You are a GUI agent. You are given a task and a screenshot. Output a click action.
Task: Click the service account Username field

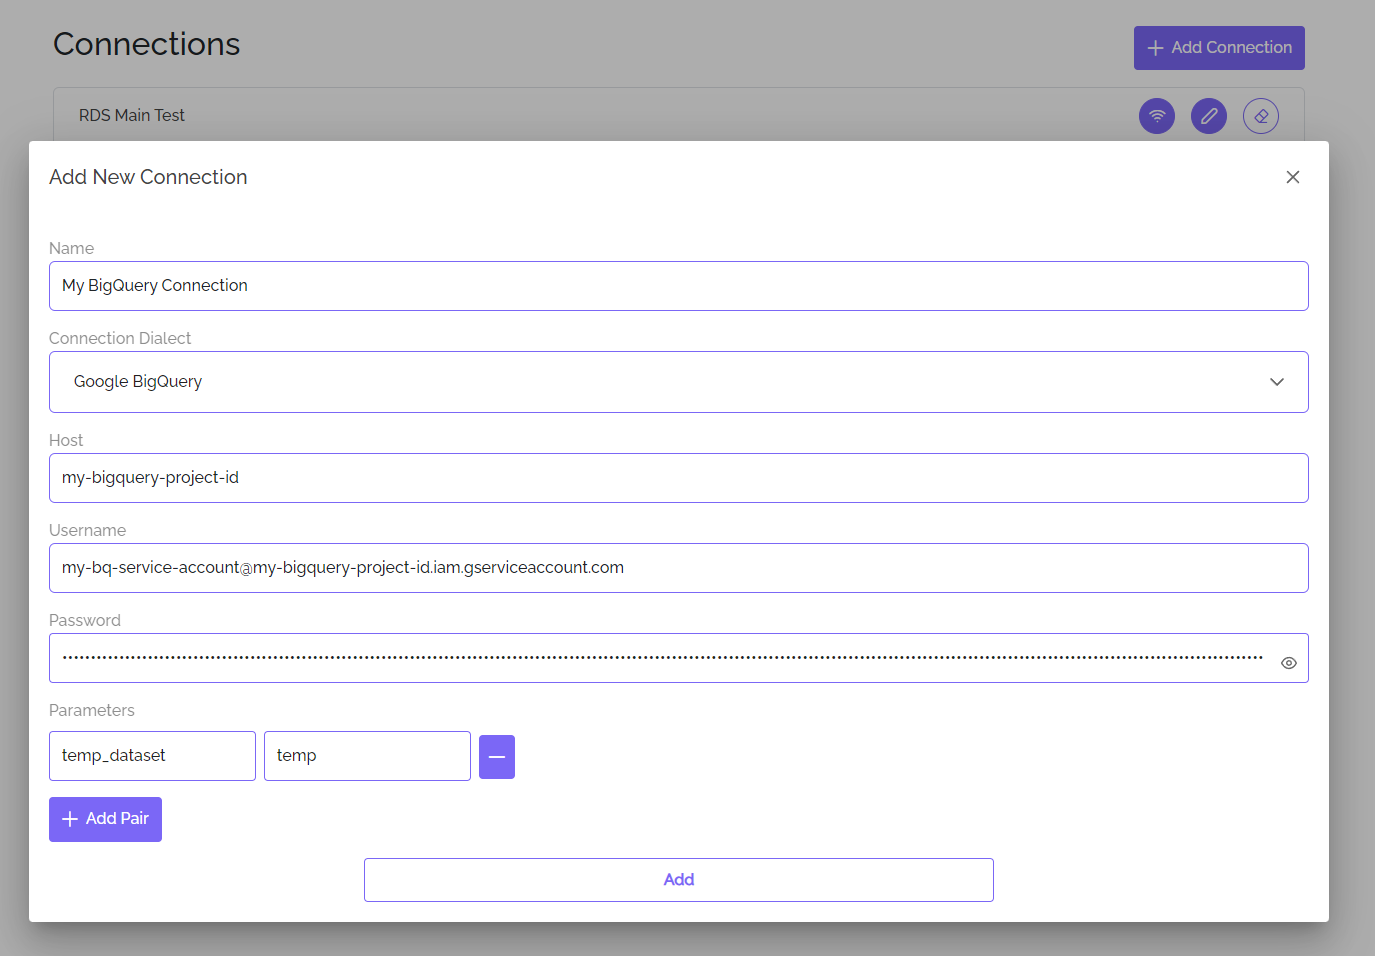(x=679, y=567)
